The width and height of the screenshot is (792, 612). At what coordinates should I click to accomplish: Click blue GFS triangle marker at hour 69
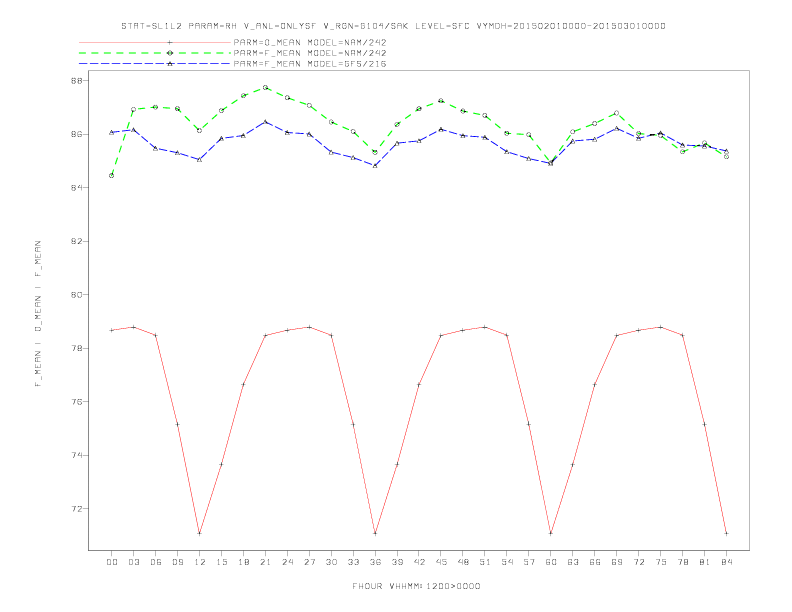tap(617, 128)
